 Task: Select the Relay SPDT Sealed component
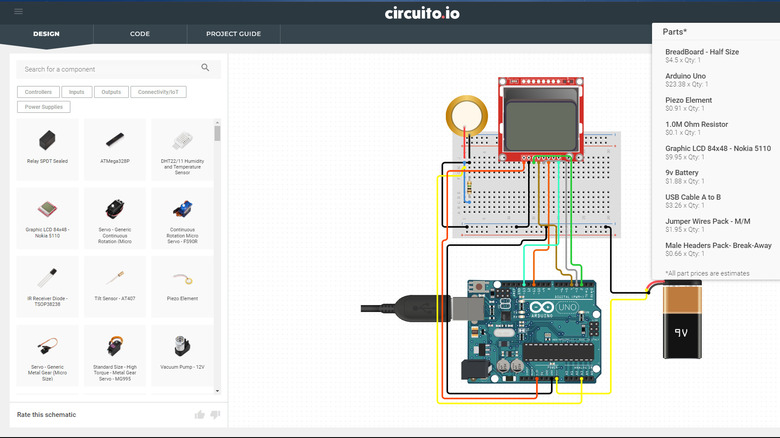[x=47, y=149]
